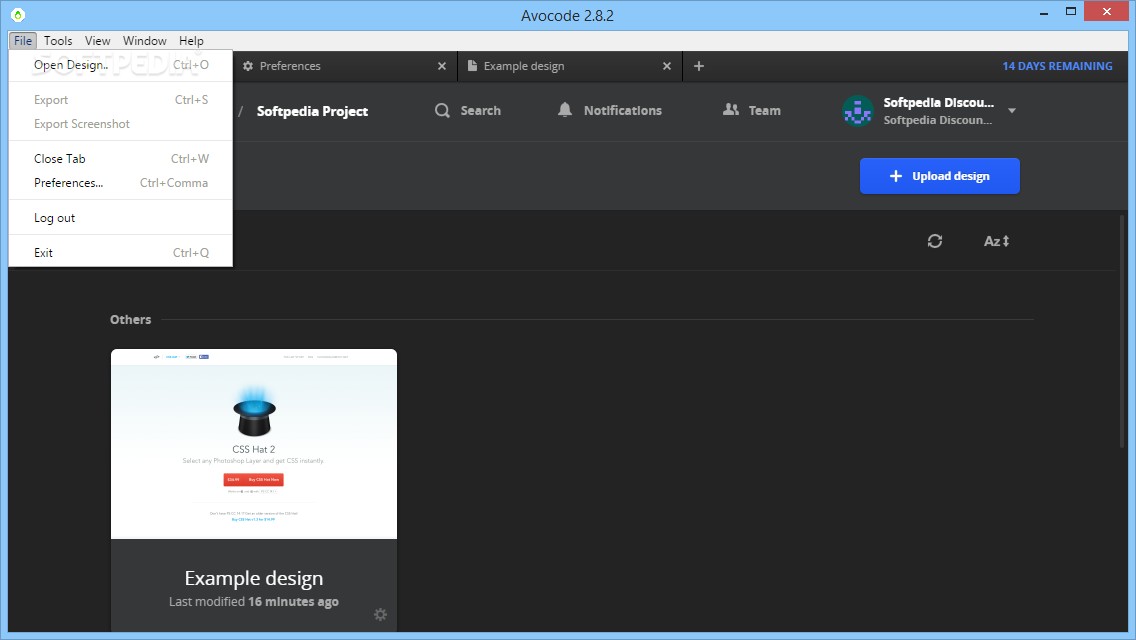
Task: Click the Softpedia account avatar
Action: click(858, 111)
